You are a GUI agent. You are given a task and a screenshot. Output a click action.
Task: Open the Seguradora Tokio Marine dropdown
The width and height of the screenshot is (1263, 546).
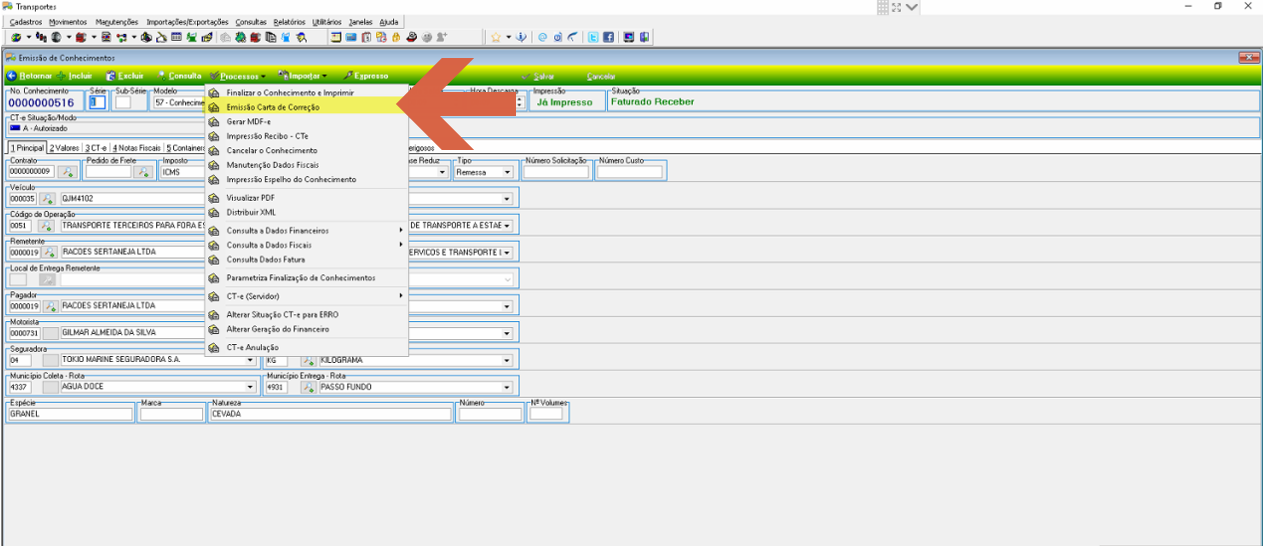tap(251, 359)
